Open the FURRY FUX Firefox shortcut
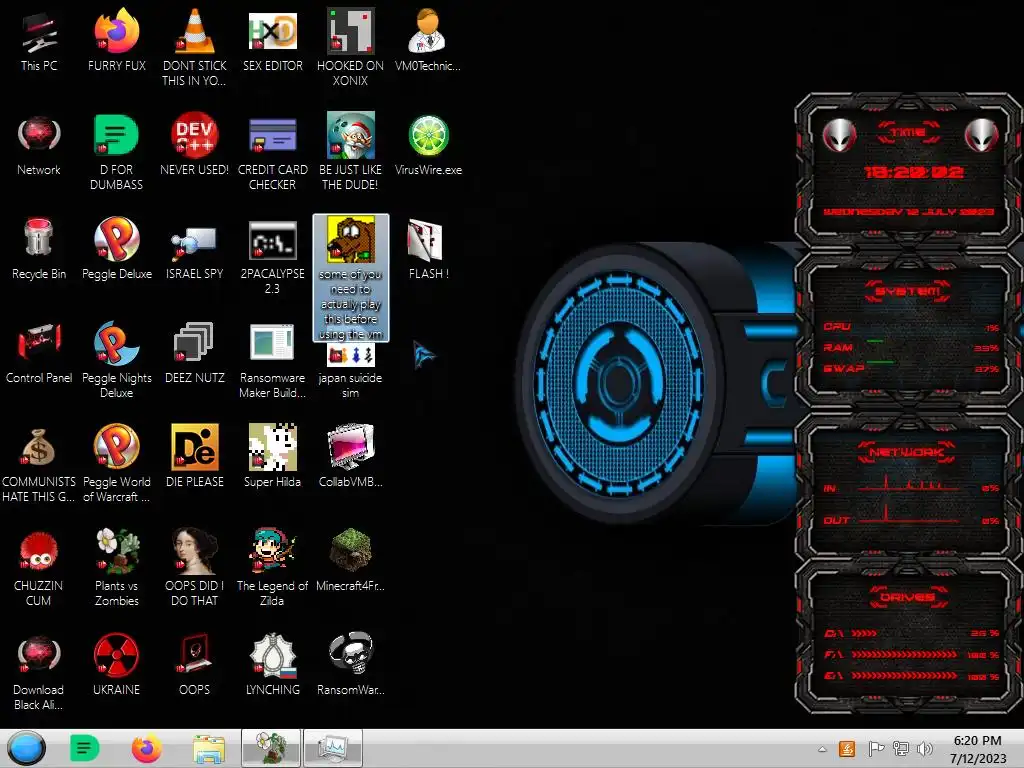1024x768 pixels. coord(116,31)
